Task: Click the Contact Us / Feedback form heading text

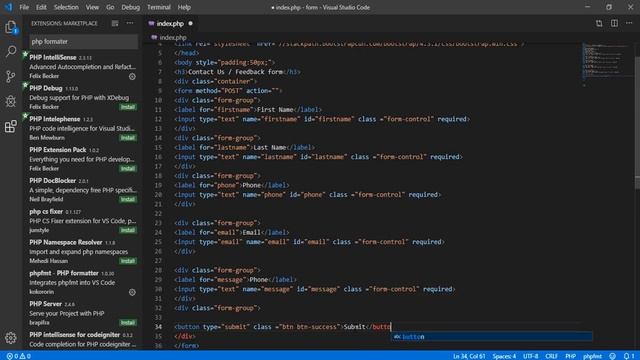Action: click(x=235, y=72)
